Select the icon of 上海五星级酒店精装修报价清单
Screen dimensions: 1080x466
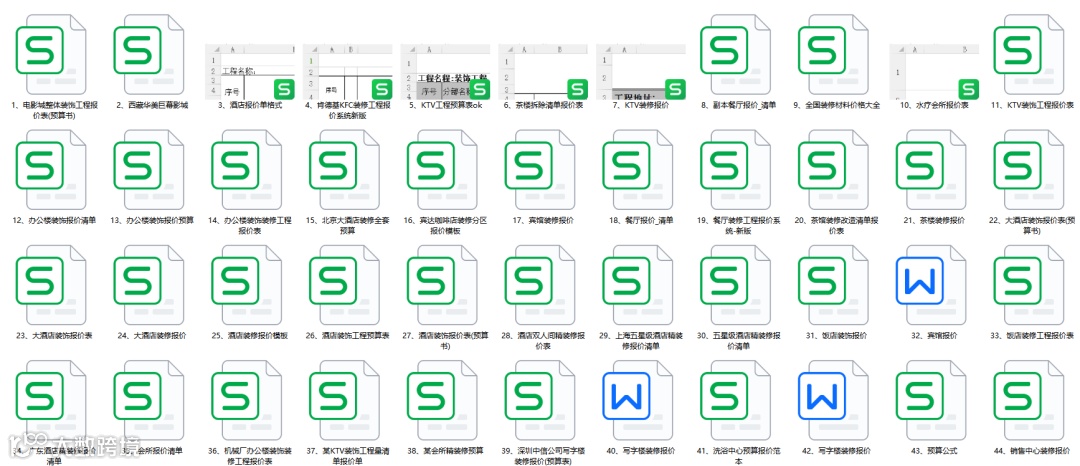[638, 286]
